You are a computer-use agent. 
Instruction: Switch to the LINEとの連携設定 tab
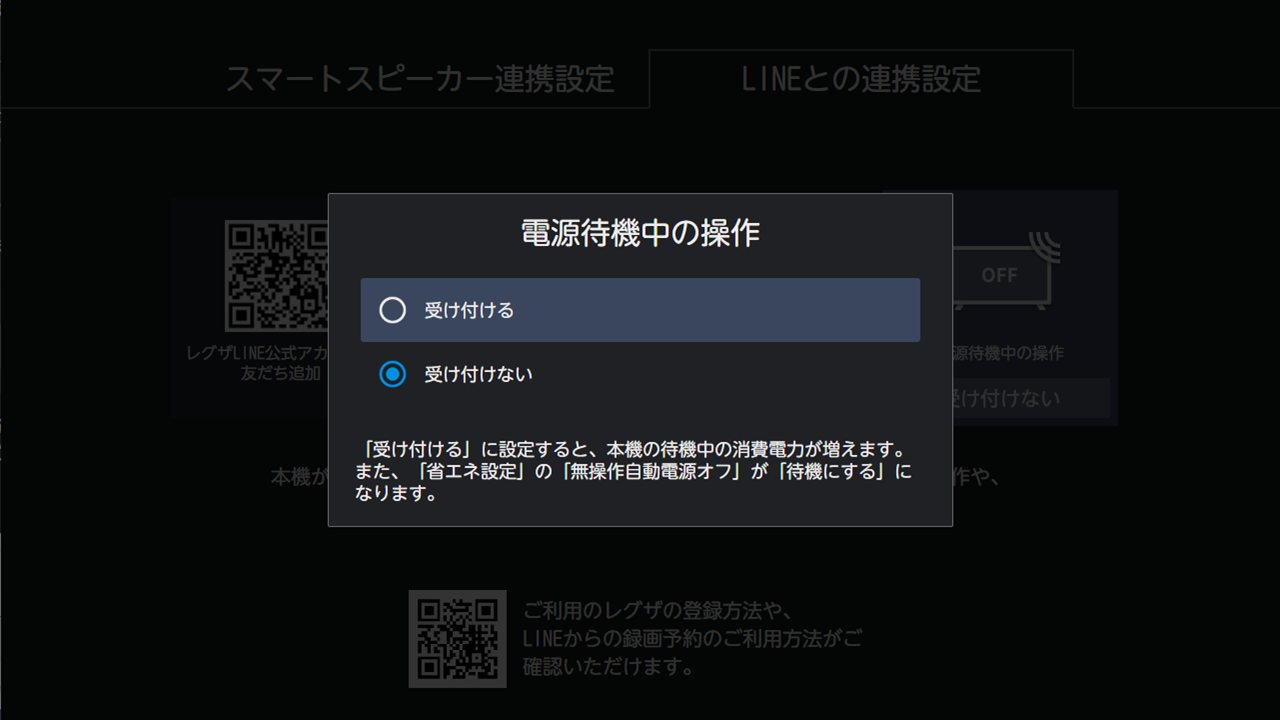tap(860, 80)
